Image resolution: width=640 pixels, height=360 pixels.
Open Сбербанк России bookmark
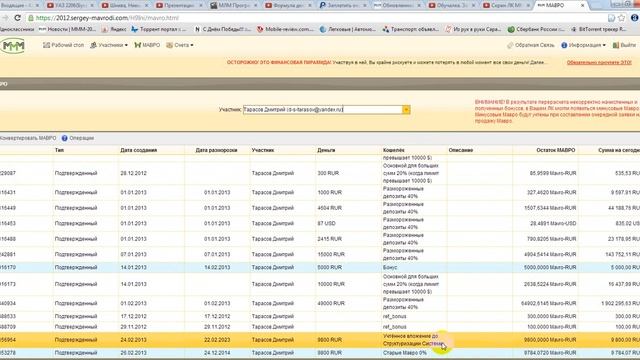click(536, 29)
